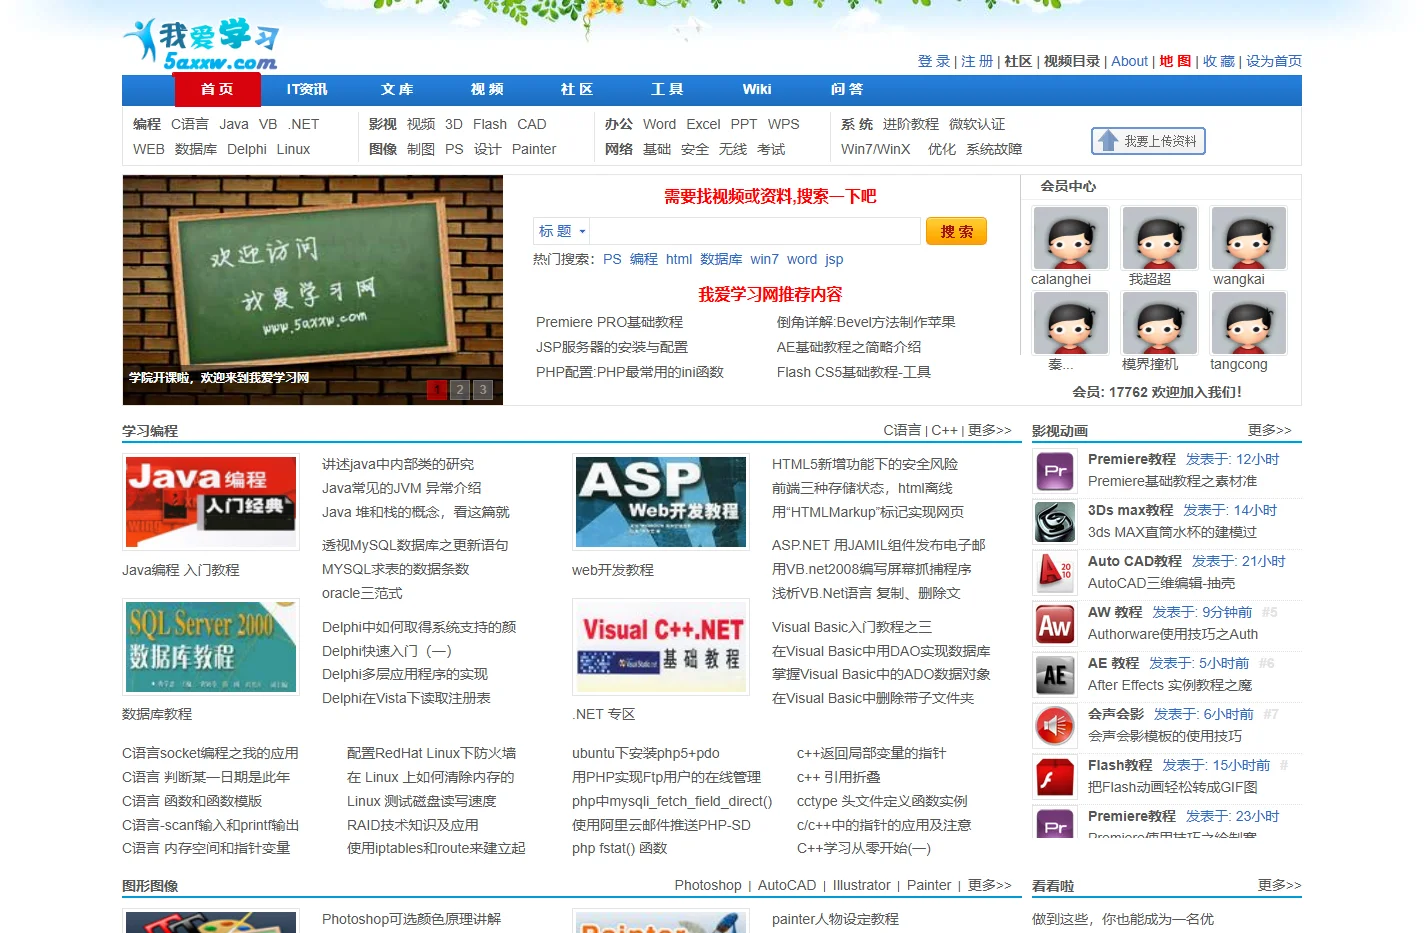Open the 视频 nav tab
The image size is (1424, 933).
(x=487, y=89)
